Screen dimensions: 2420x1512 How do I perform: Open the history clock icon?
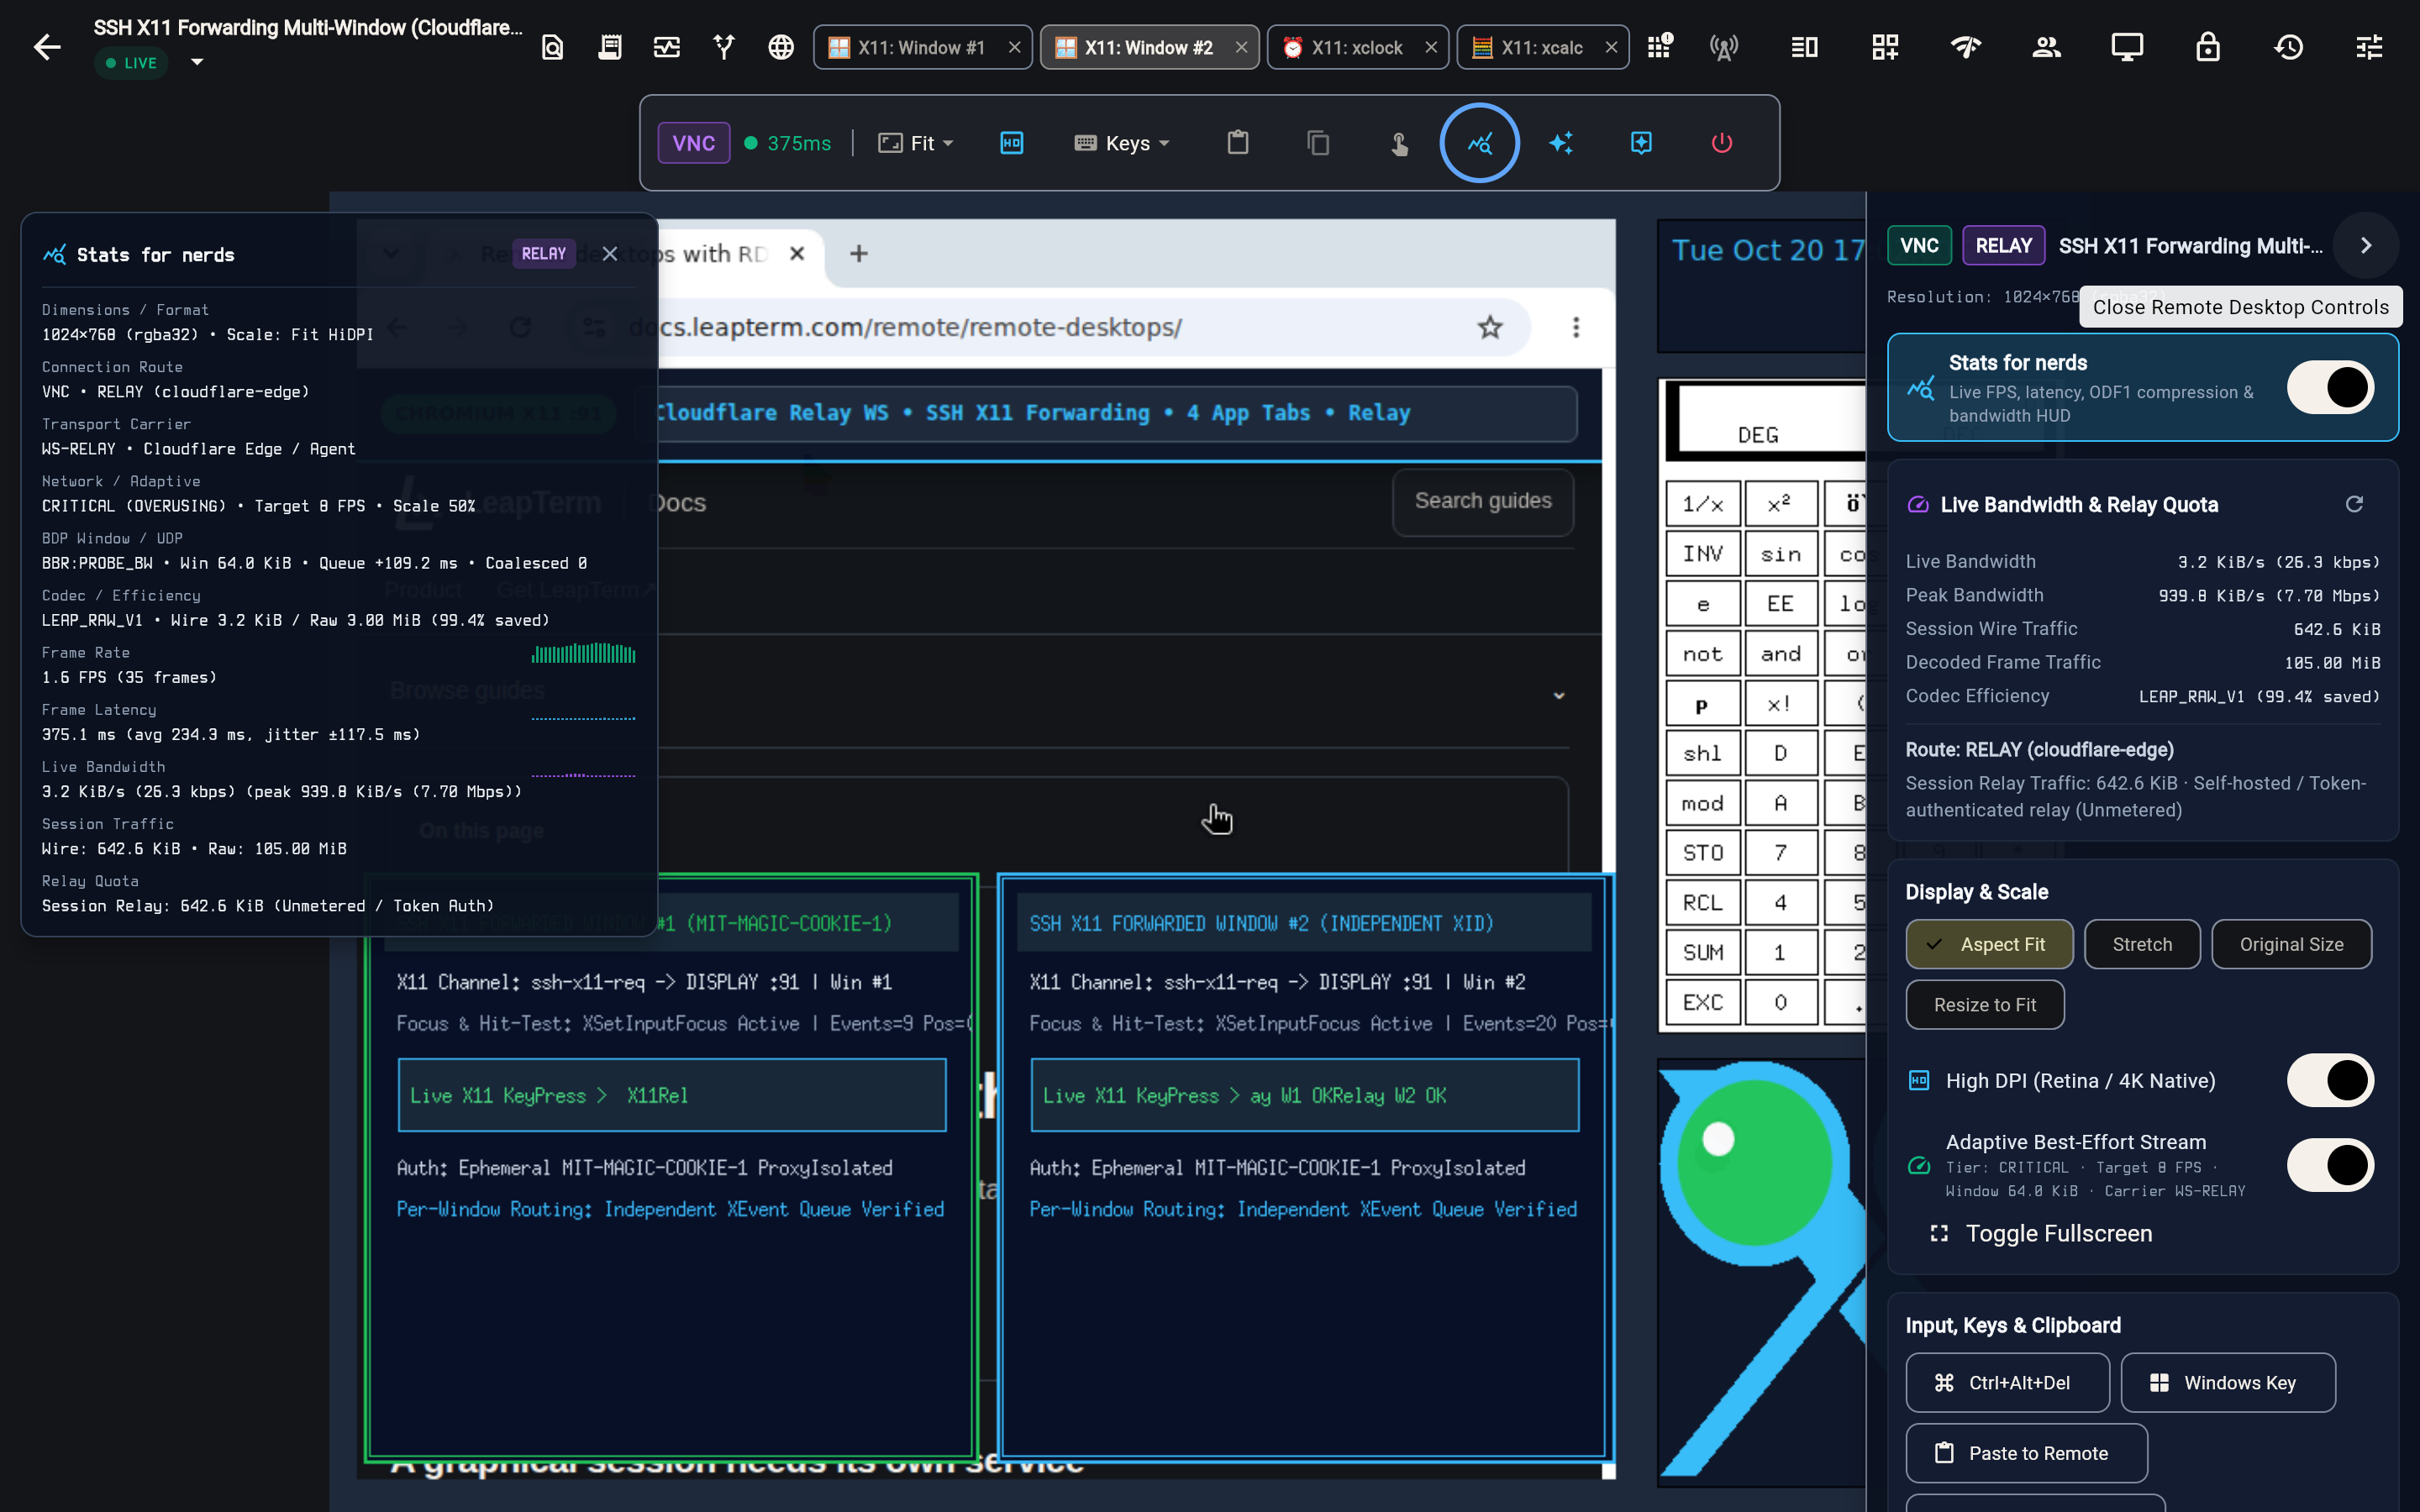click(2289, 47)
